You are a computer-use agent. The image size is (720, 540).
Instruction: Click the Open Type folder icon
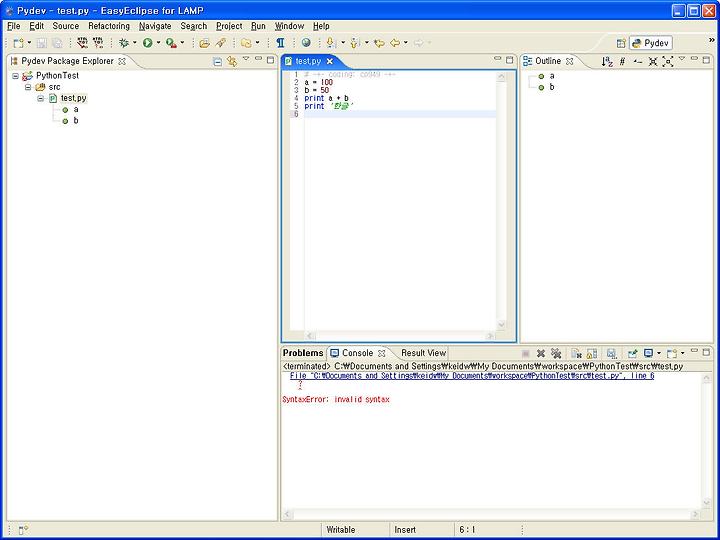tap(204, 43)
